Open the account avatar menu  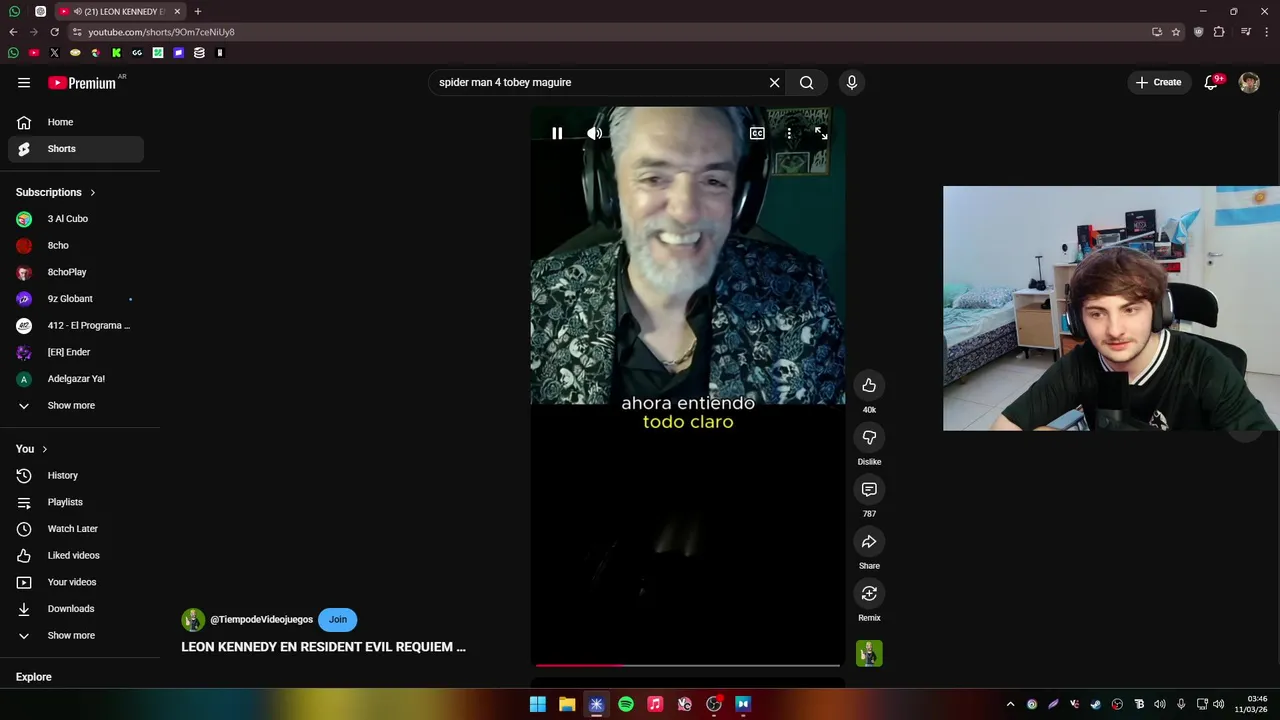pyautogui.click(x=1249, y=82)
